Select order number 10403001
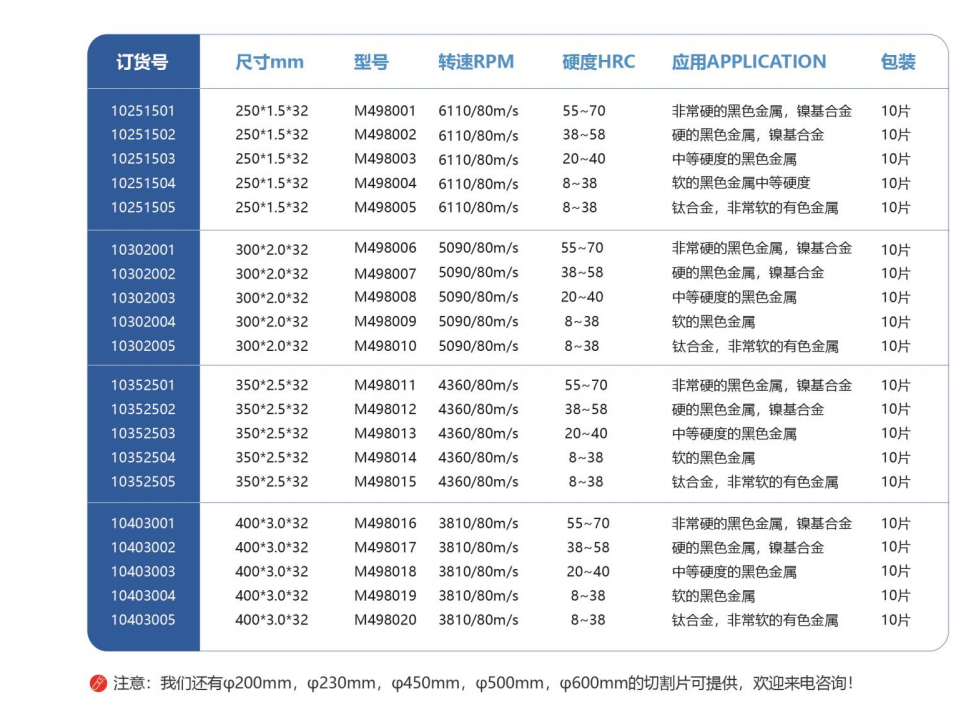This screenshot has height=702, width=980. 143,523
